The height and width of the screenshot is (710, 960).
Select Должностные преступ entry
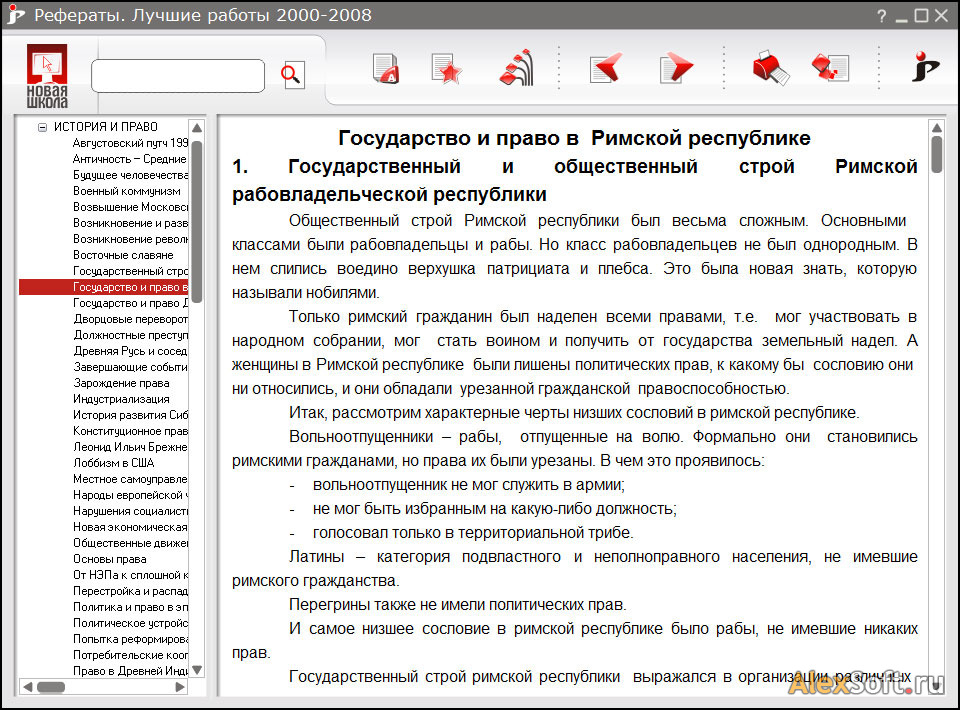(130, 335)
